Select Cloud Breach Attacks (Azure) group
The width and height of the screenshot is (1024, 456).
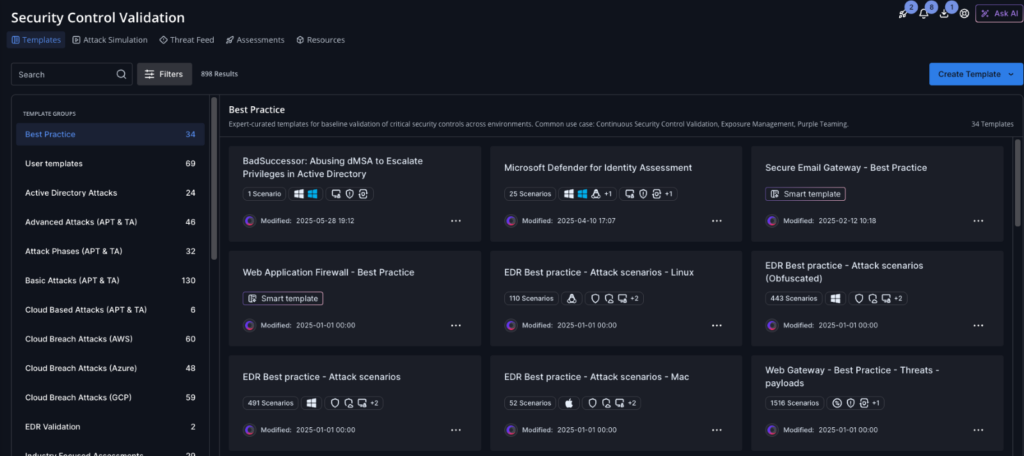(110, 368)
